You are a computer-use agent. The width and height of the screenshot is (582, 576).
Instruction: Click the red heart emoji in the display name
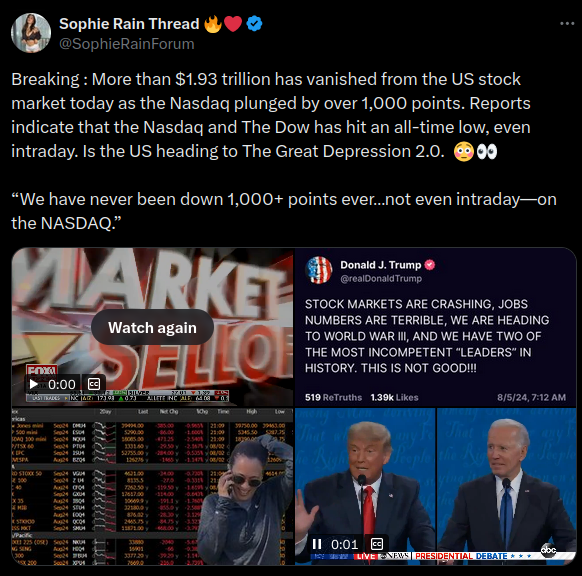[233, 24]
